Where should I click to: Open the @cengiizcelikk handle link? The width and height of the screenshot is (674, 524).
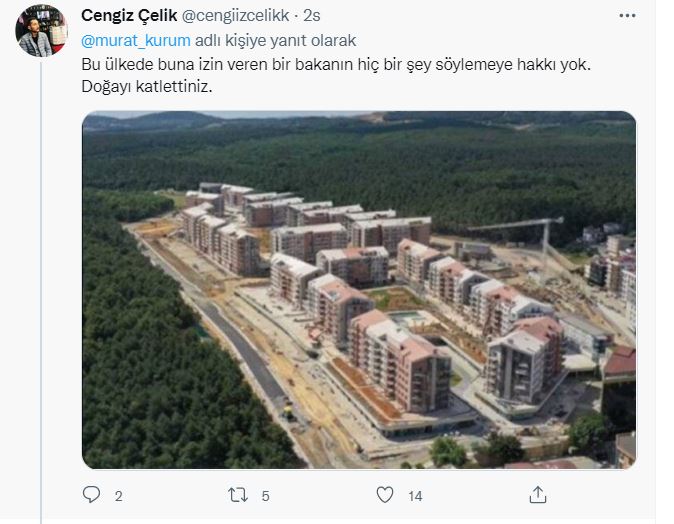(236, 16)
